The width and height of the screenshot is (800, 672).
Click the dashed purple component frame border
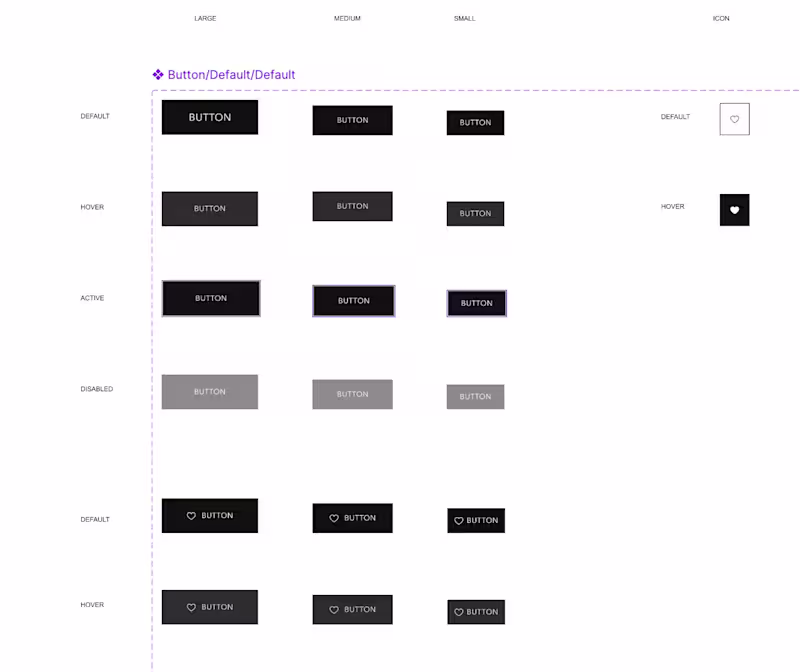pos(151,350)
